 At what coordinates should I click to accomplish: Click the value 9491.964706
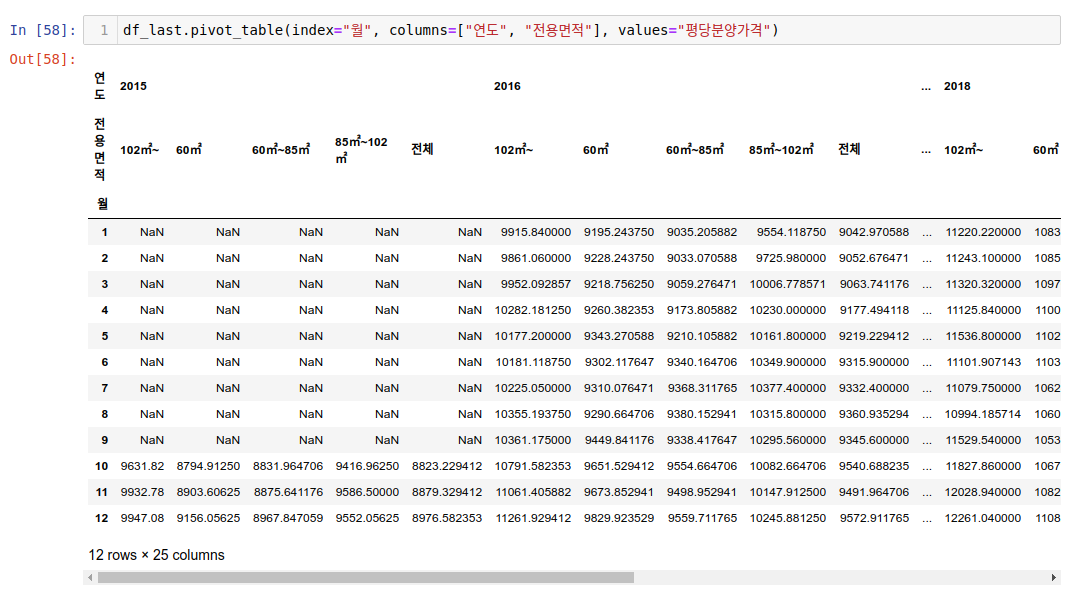tap(874, 492)
